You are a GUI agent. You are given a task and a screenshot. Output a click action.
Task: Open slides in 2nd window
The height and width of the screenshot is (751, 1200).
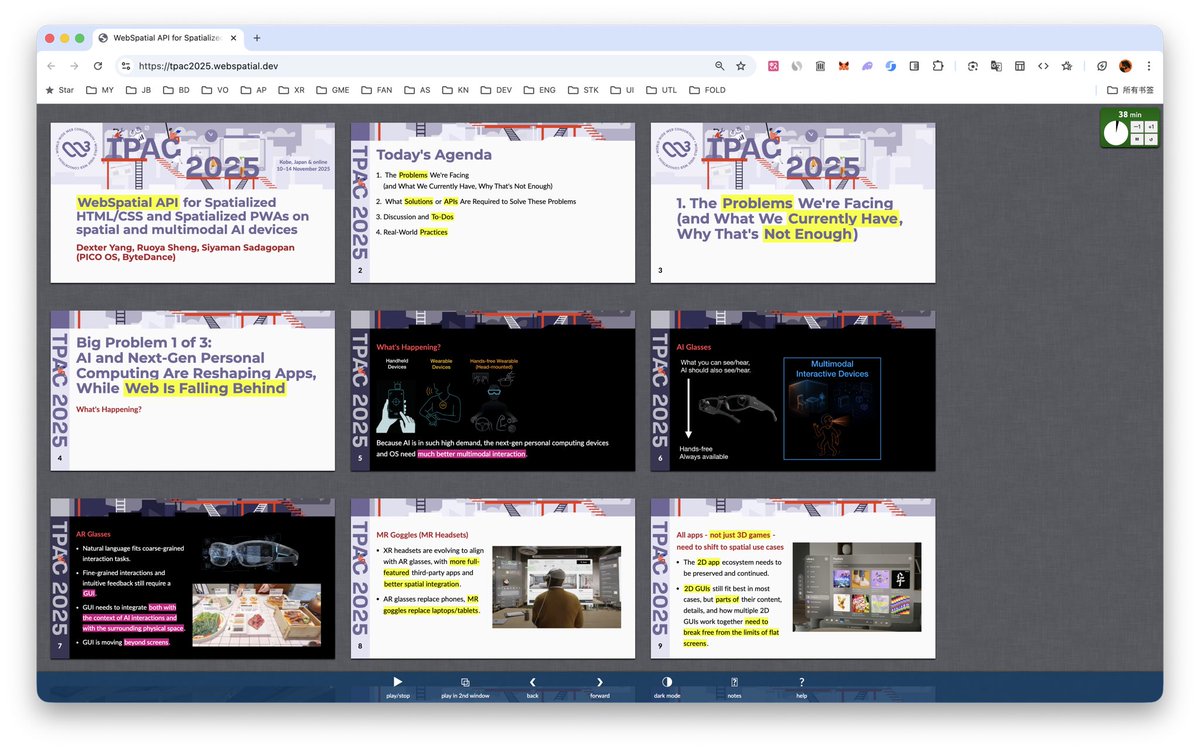pyautogui.click(x=465, y=686)
